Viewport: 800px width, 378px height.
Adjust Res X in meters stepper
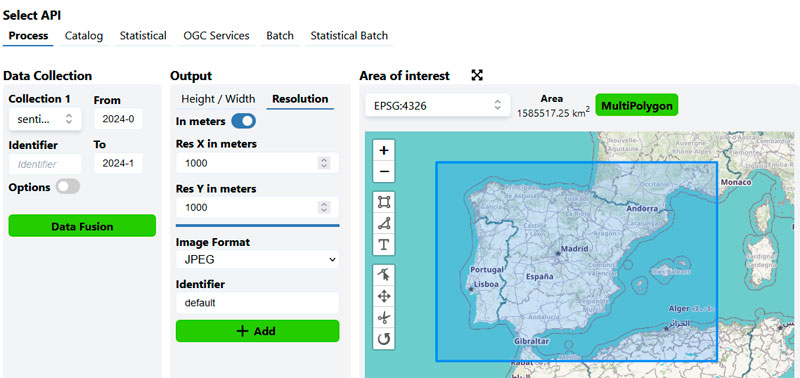click(x=323, y=163)
